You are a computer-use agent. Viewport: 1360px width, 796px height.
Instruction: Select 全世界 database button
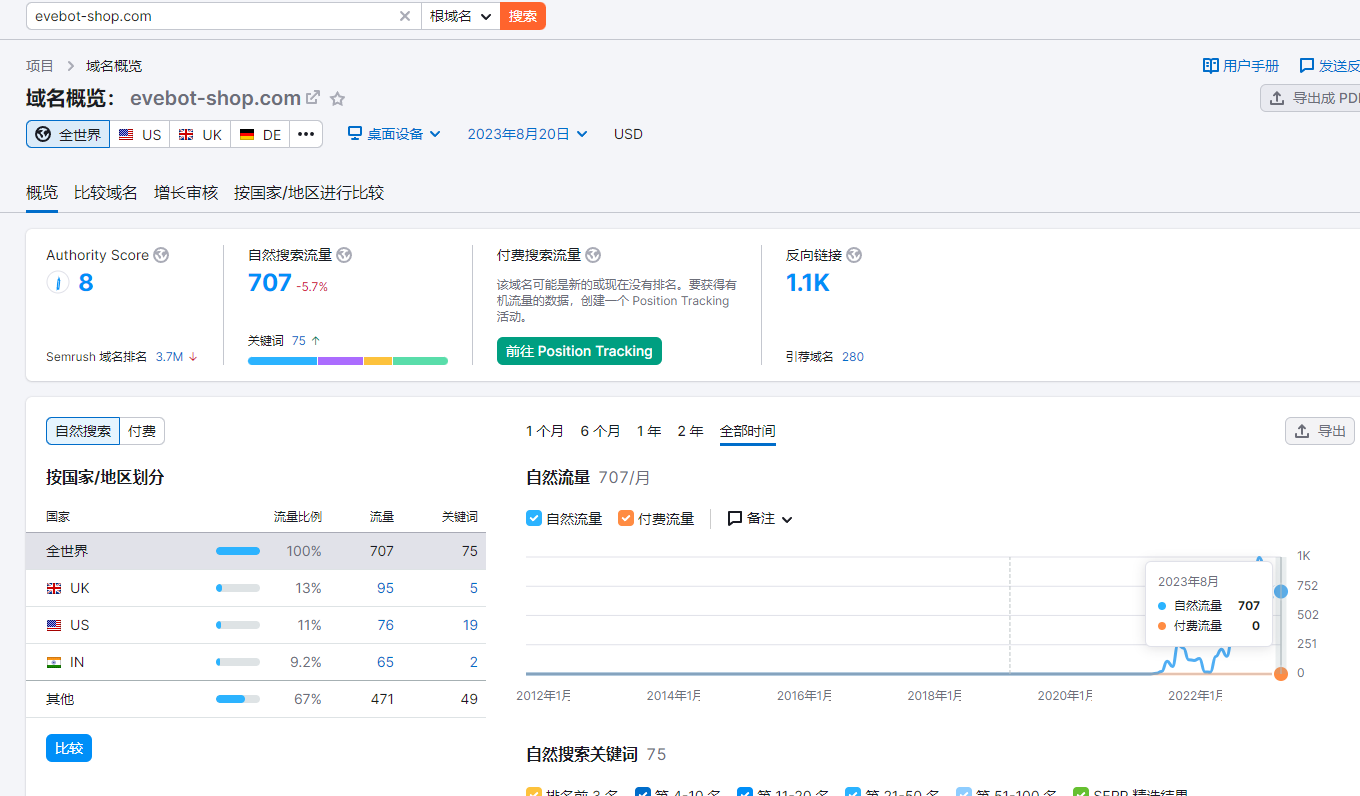[x=68, y=134]
